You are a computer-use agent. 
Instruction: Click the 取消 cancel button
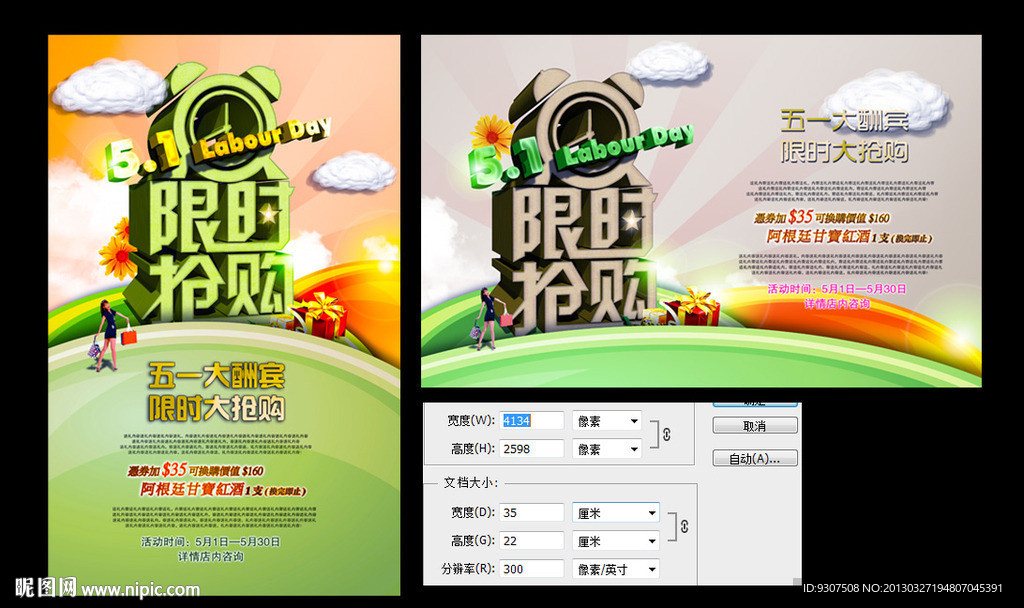[755, 426]
